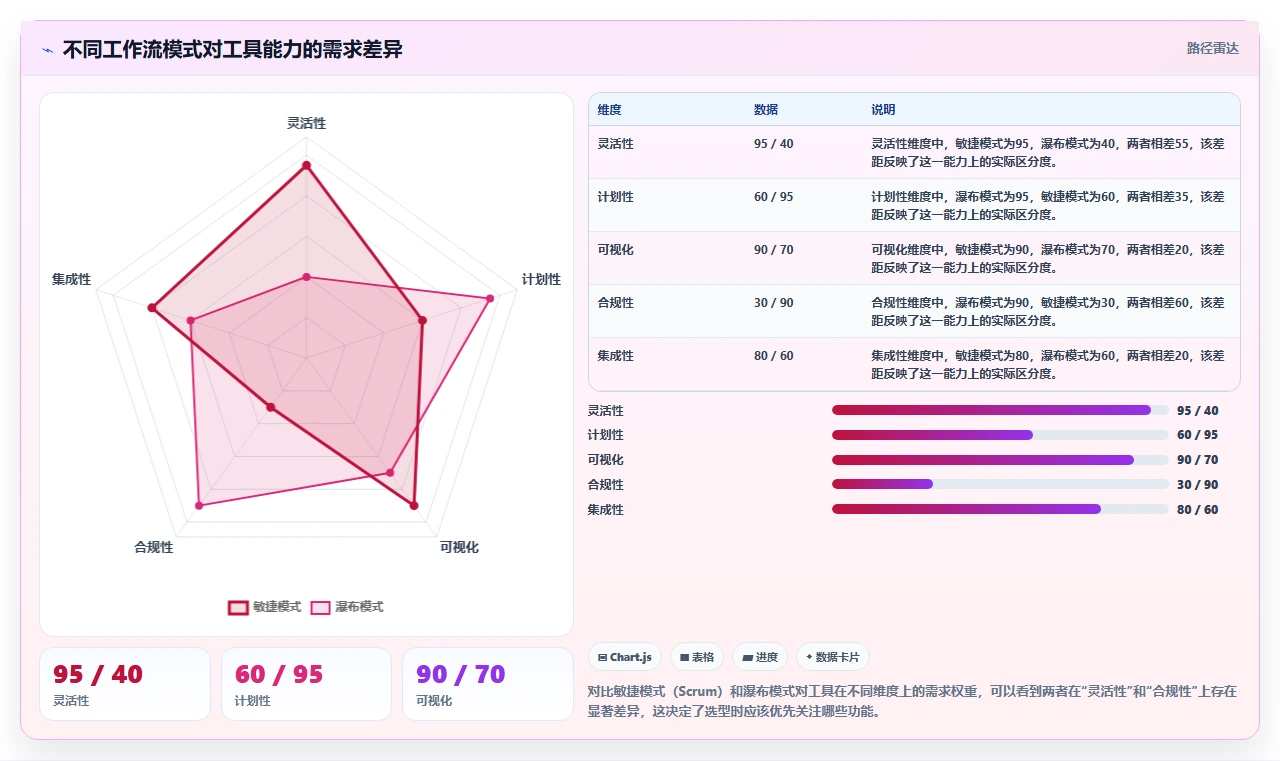Screen dimensions: 1280x761
Task: Select the 数据卡片 tag chip
Action: pos(833,657)
